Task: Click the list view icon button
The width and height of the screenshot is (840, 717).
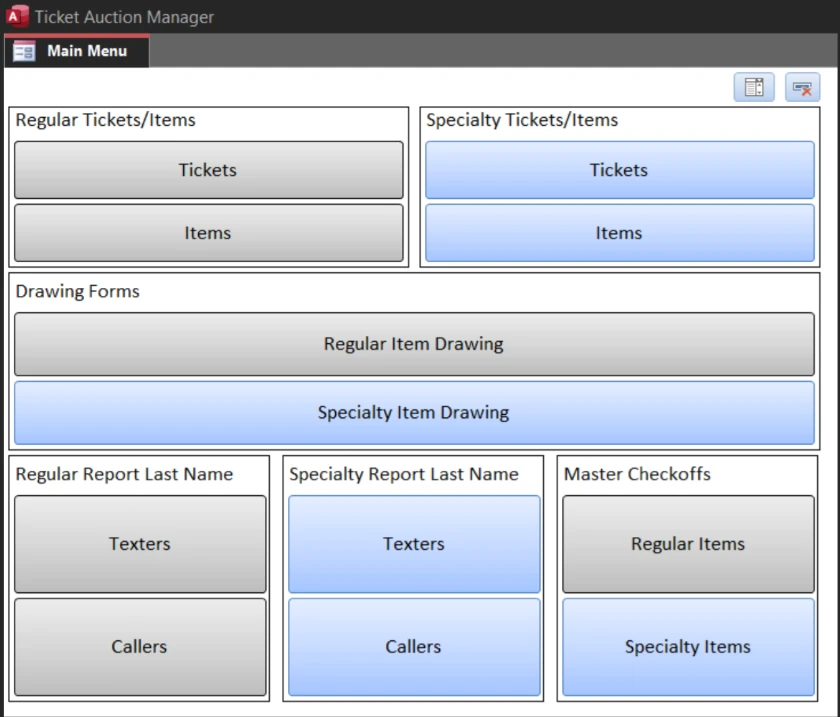Action: [754, 87]
